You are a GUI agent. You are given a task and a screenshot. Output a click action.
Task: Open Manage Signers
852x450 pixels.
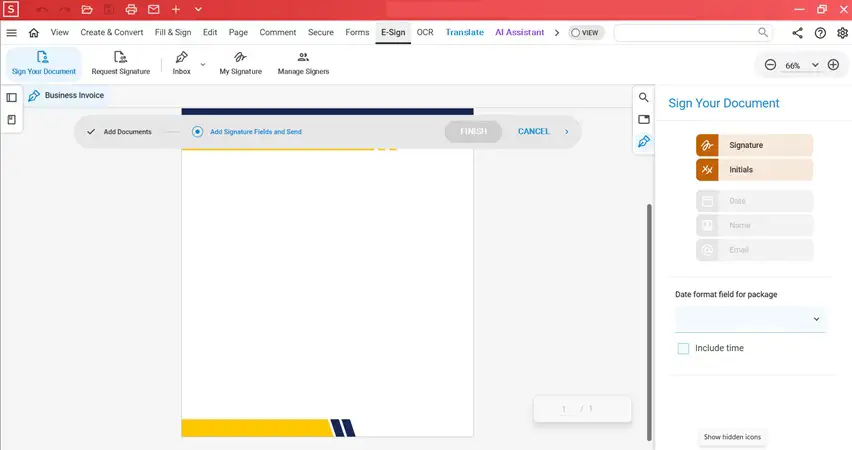click(x=303, y=58)
